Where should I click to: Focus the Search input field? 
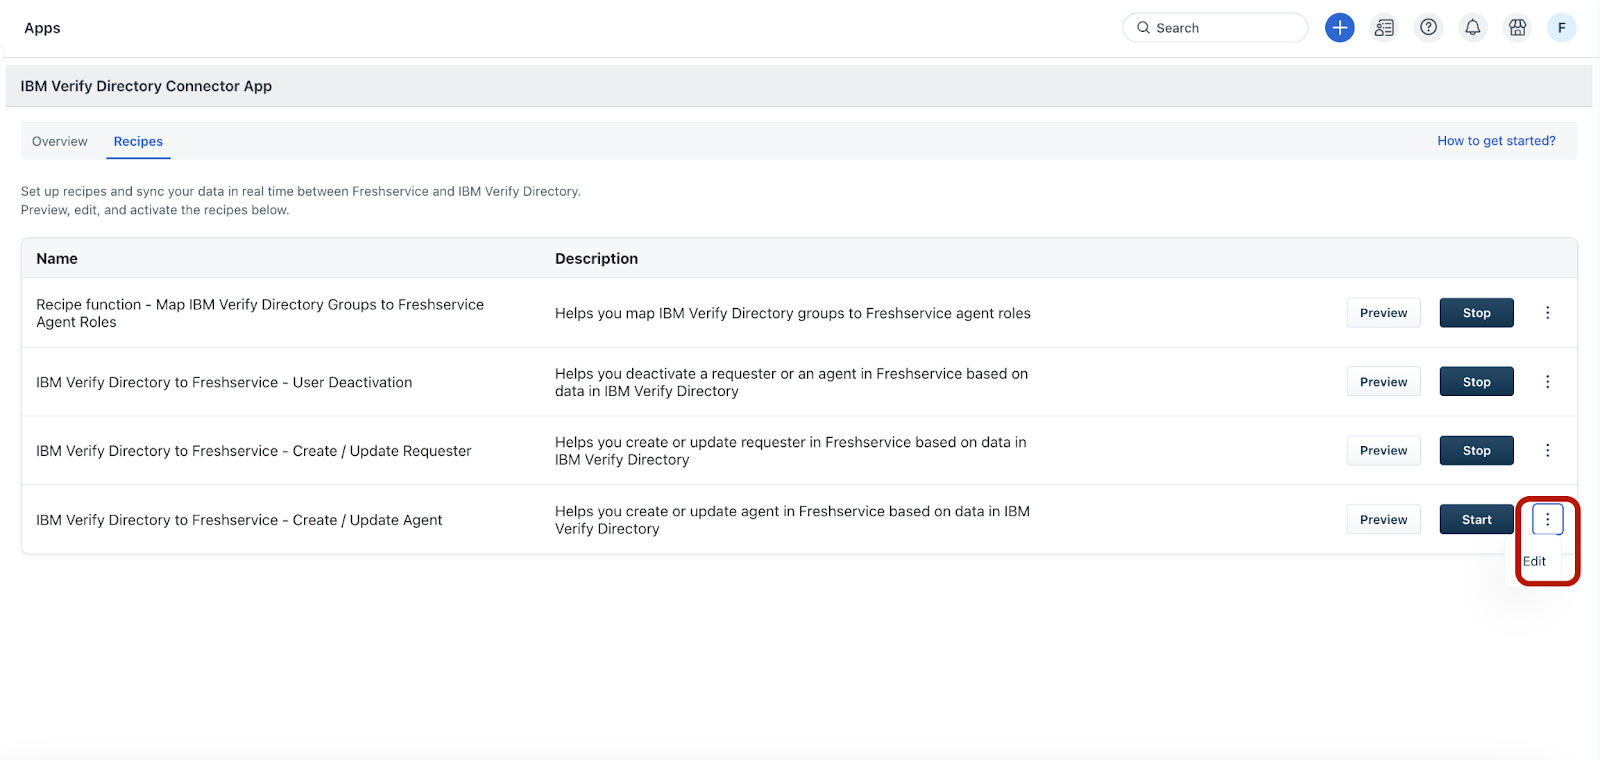point(1215,28)
